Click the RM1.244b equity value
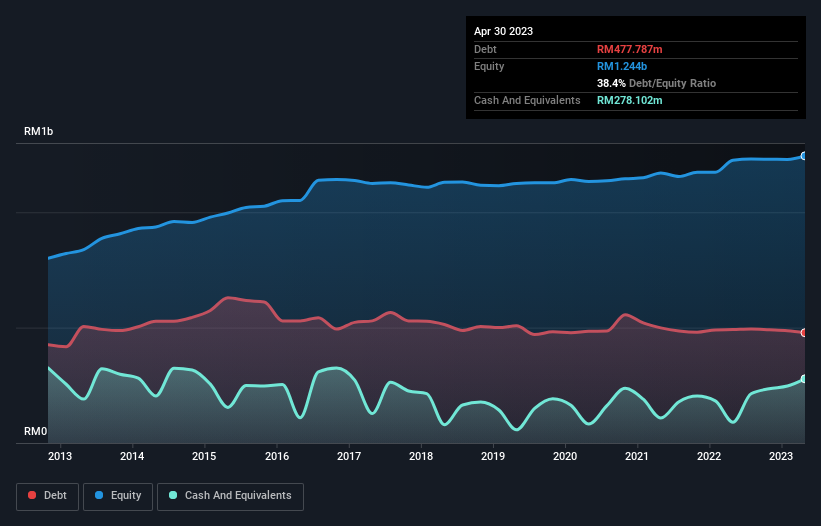The height and width of the screenshot is (526, 821). click(x=622, y=66)
